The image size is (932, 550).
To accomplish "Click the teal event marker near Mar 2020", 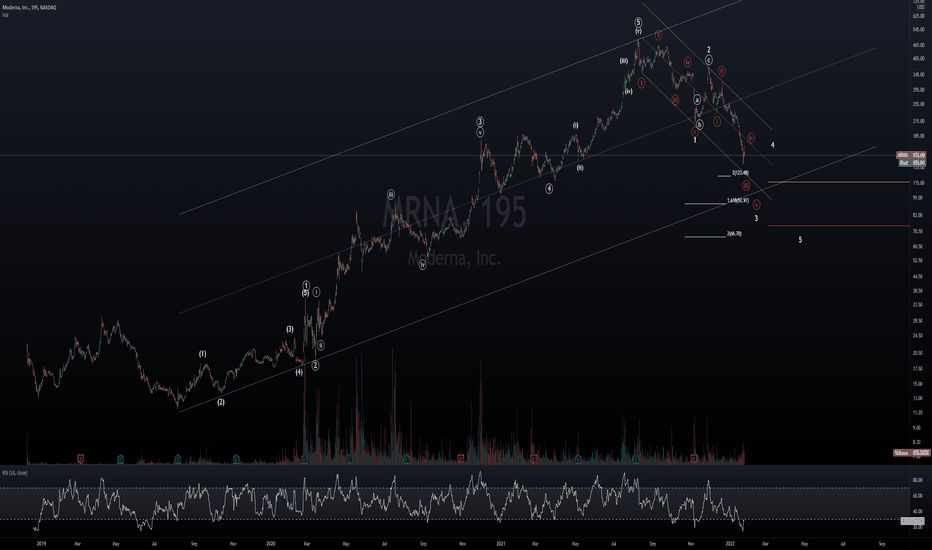I will pos(304,459).
